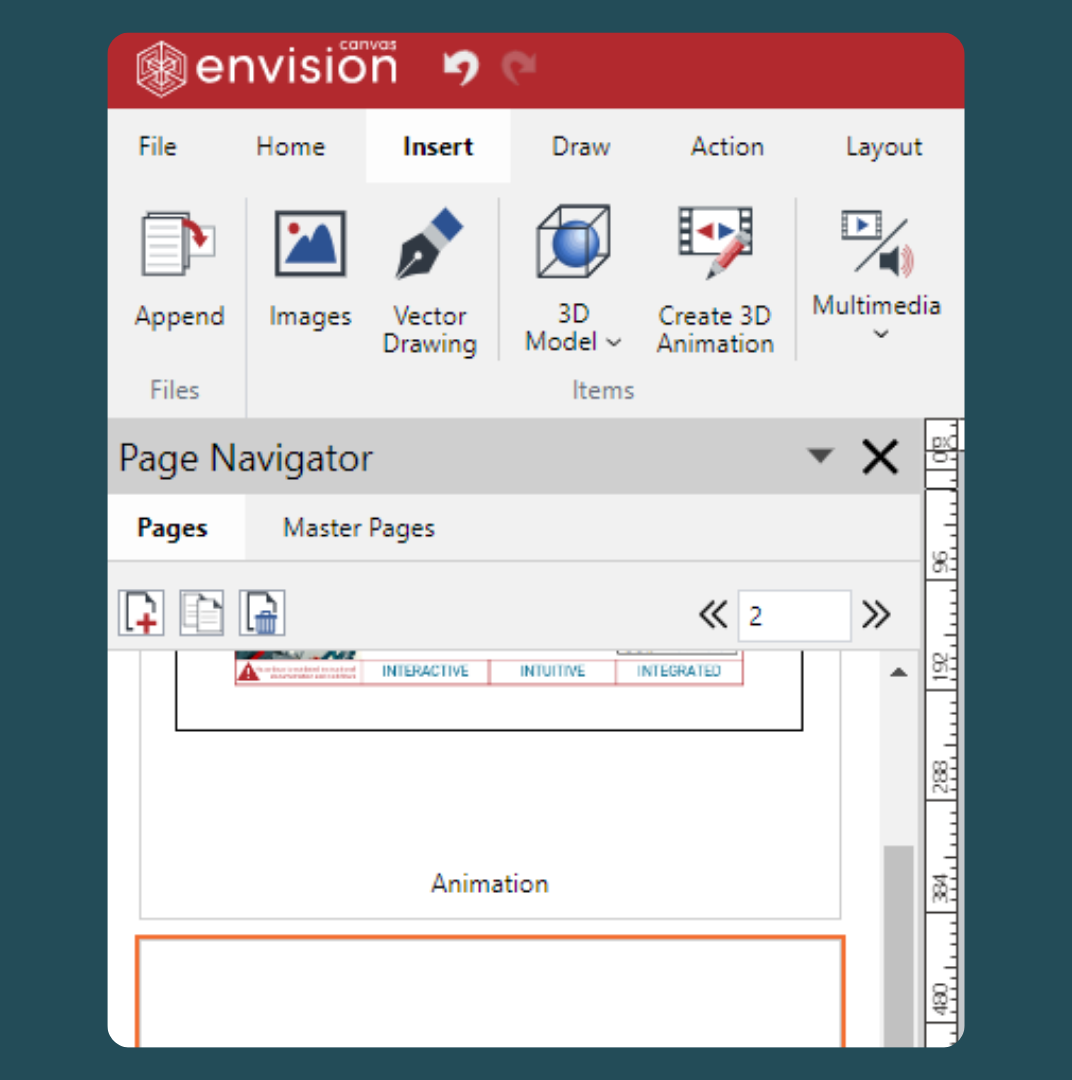Duplicate the current page

pos(201,612)
